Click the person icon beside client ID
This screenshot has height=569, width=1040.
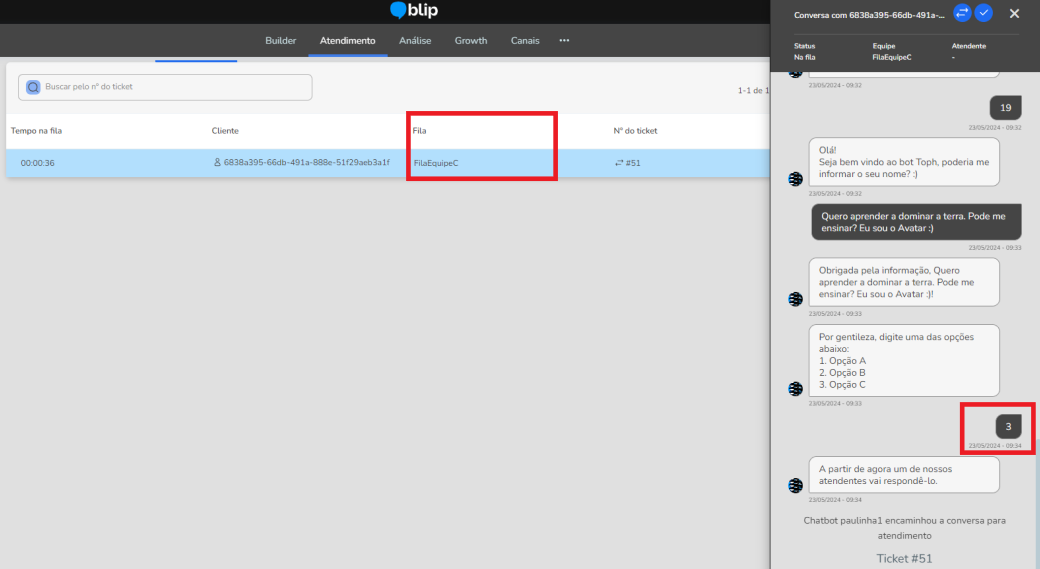point(217,162)
